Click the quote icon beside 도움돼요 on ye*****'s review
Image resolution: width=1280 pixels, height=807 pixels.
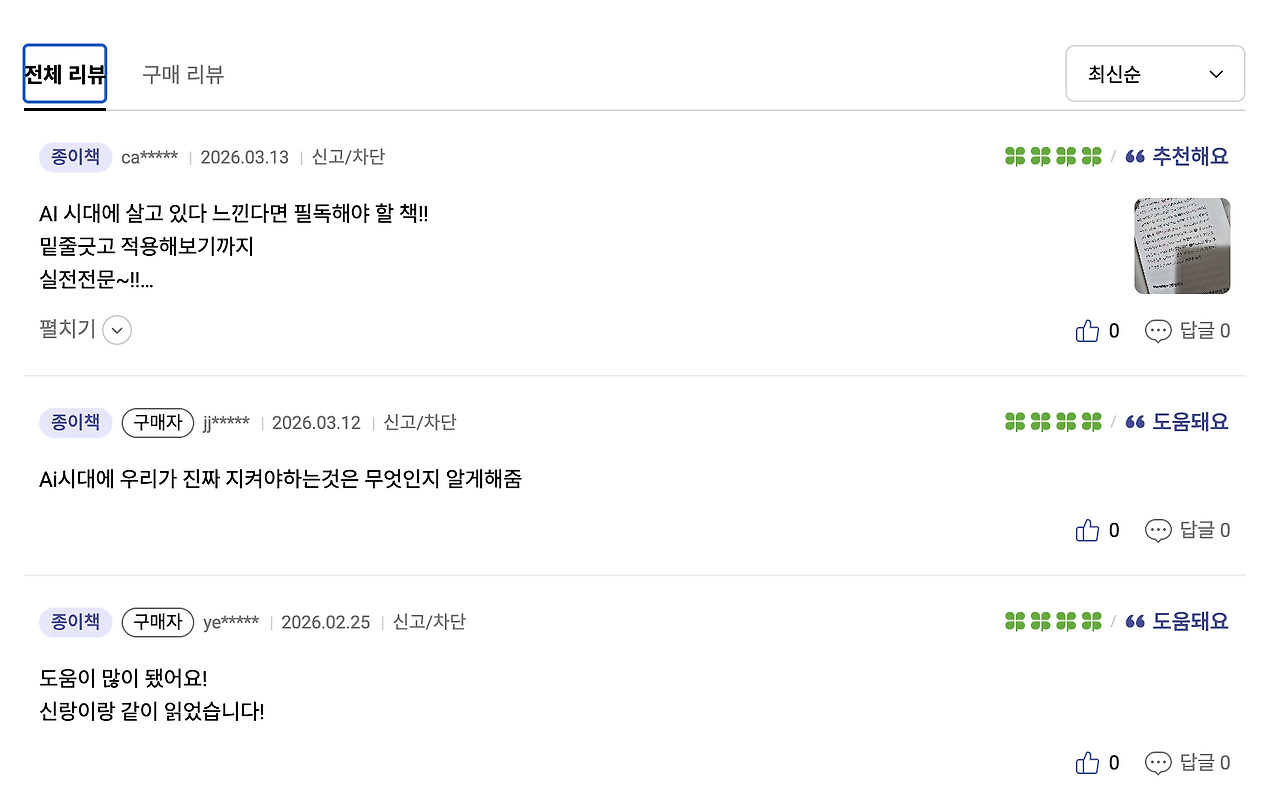[1135, 621]
